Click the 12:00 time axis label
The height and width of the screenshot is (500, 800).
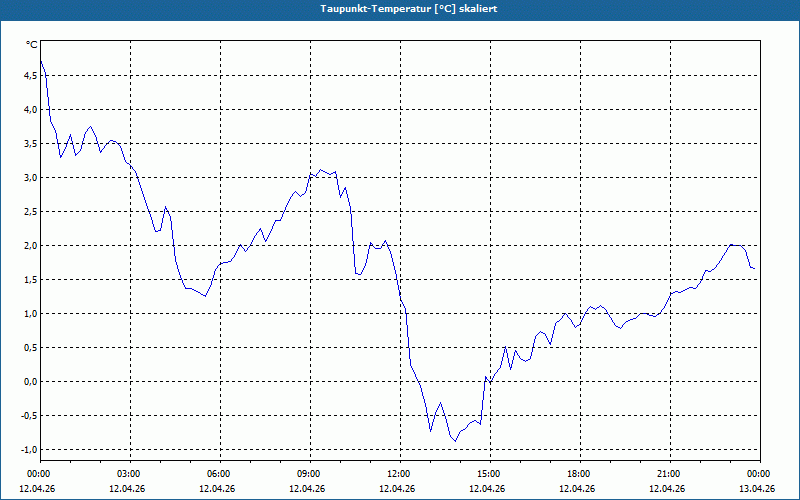400,474
